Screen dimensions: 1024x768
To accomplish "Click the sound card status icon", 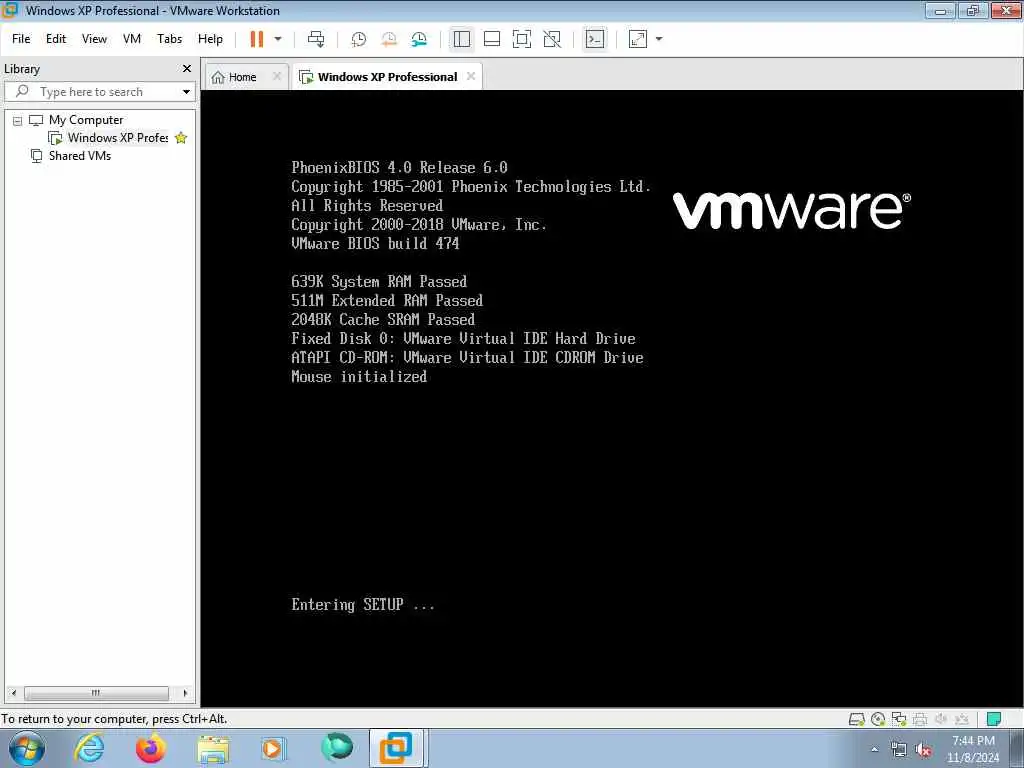I will coord(941,720).
